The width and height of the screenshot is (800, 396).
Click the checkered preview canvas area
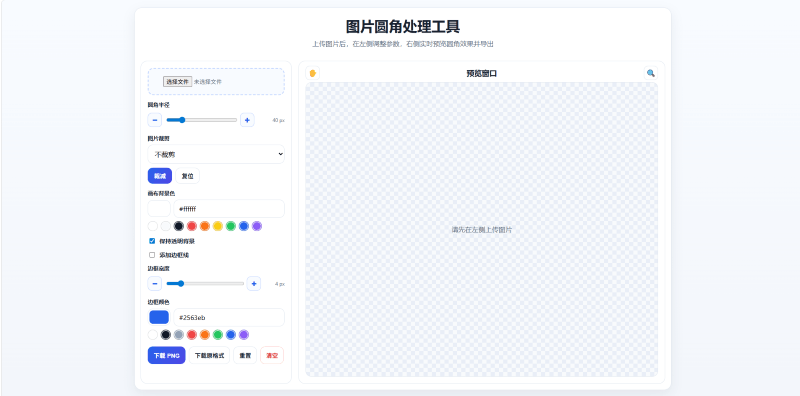click(482, 230)
